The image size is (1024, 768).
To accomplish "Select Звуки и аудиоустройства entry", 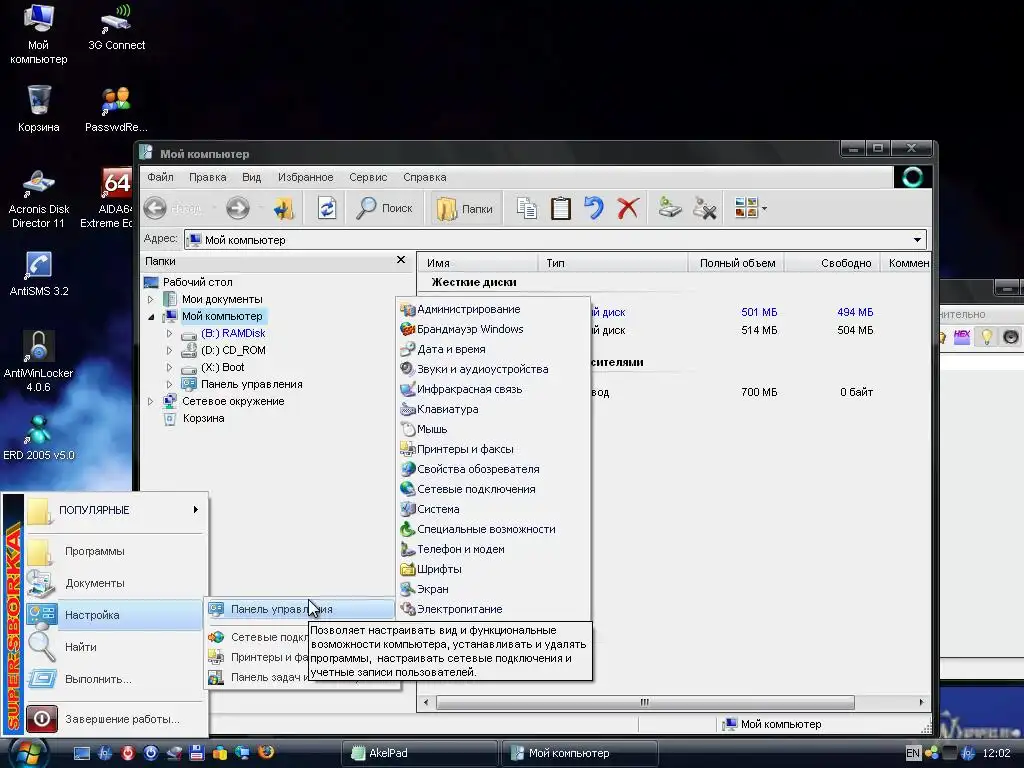I will [x=493, y=369].
